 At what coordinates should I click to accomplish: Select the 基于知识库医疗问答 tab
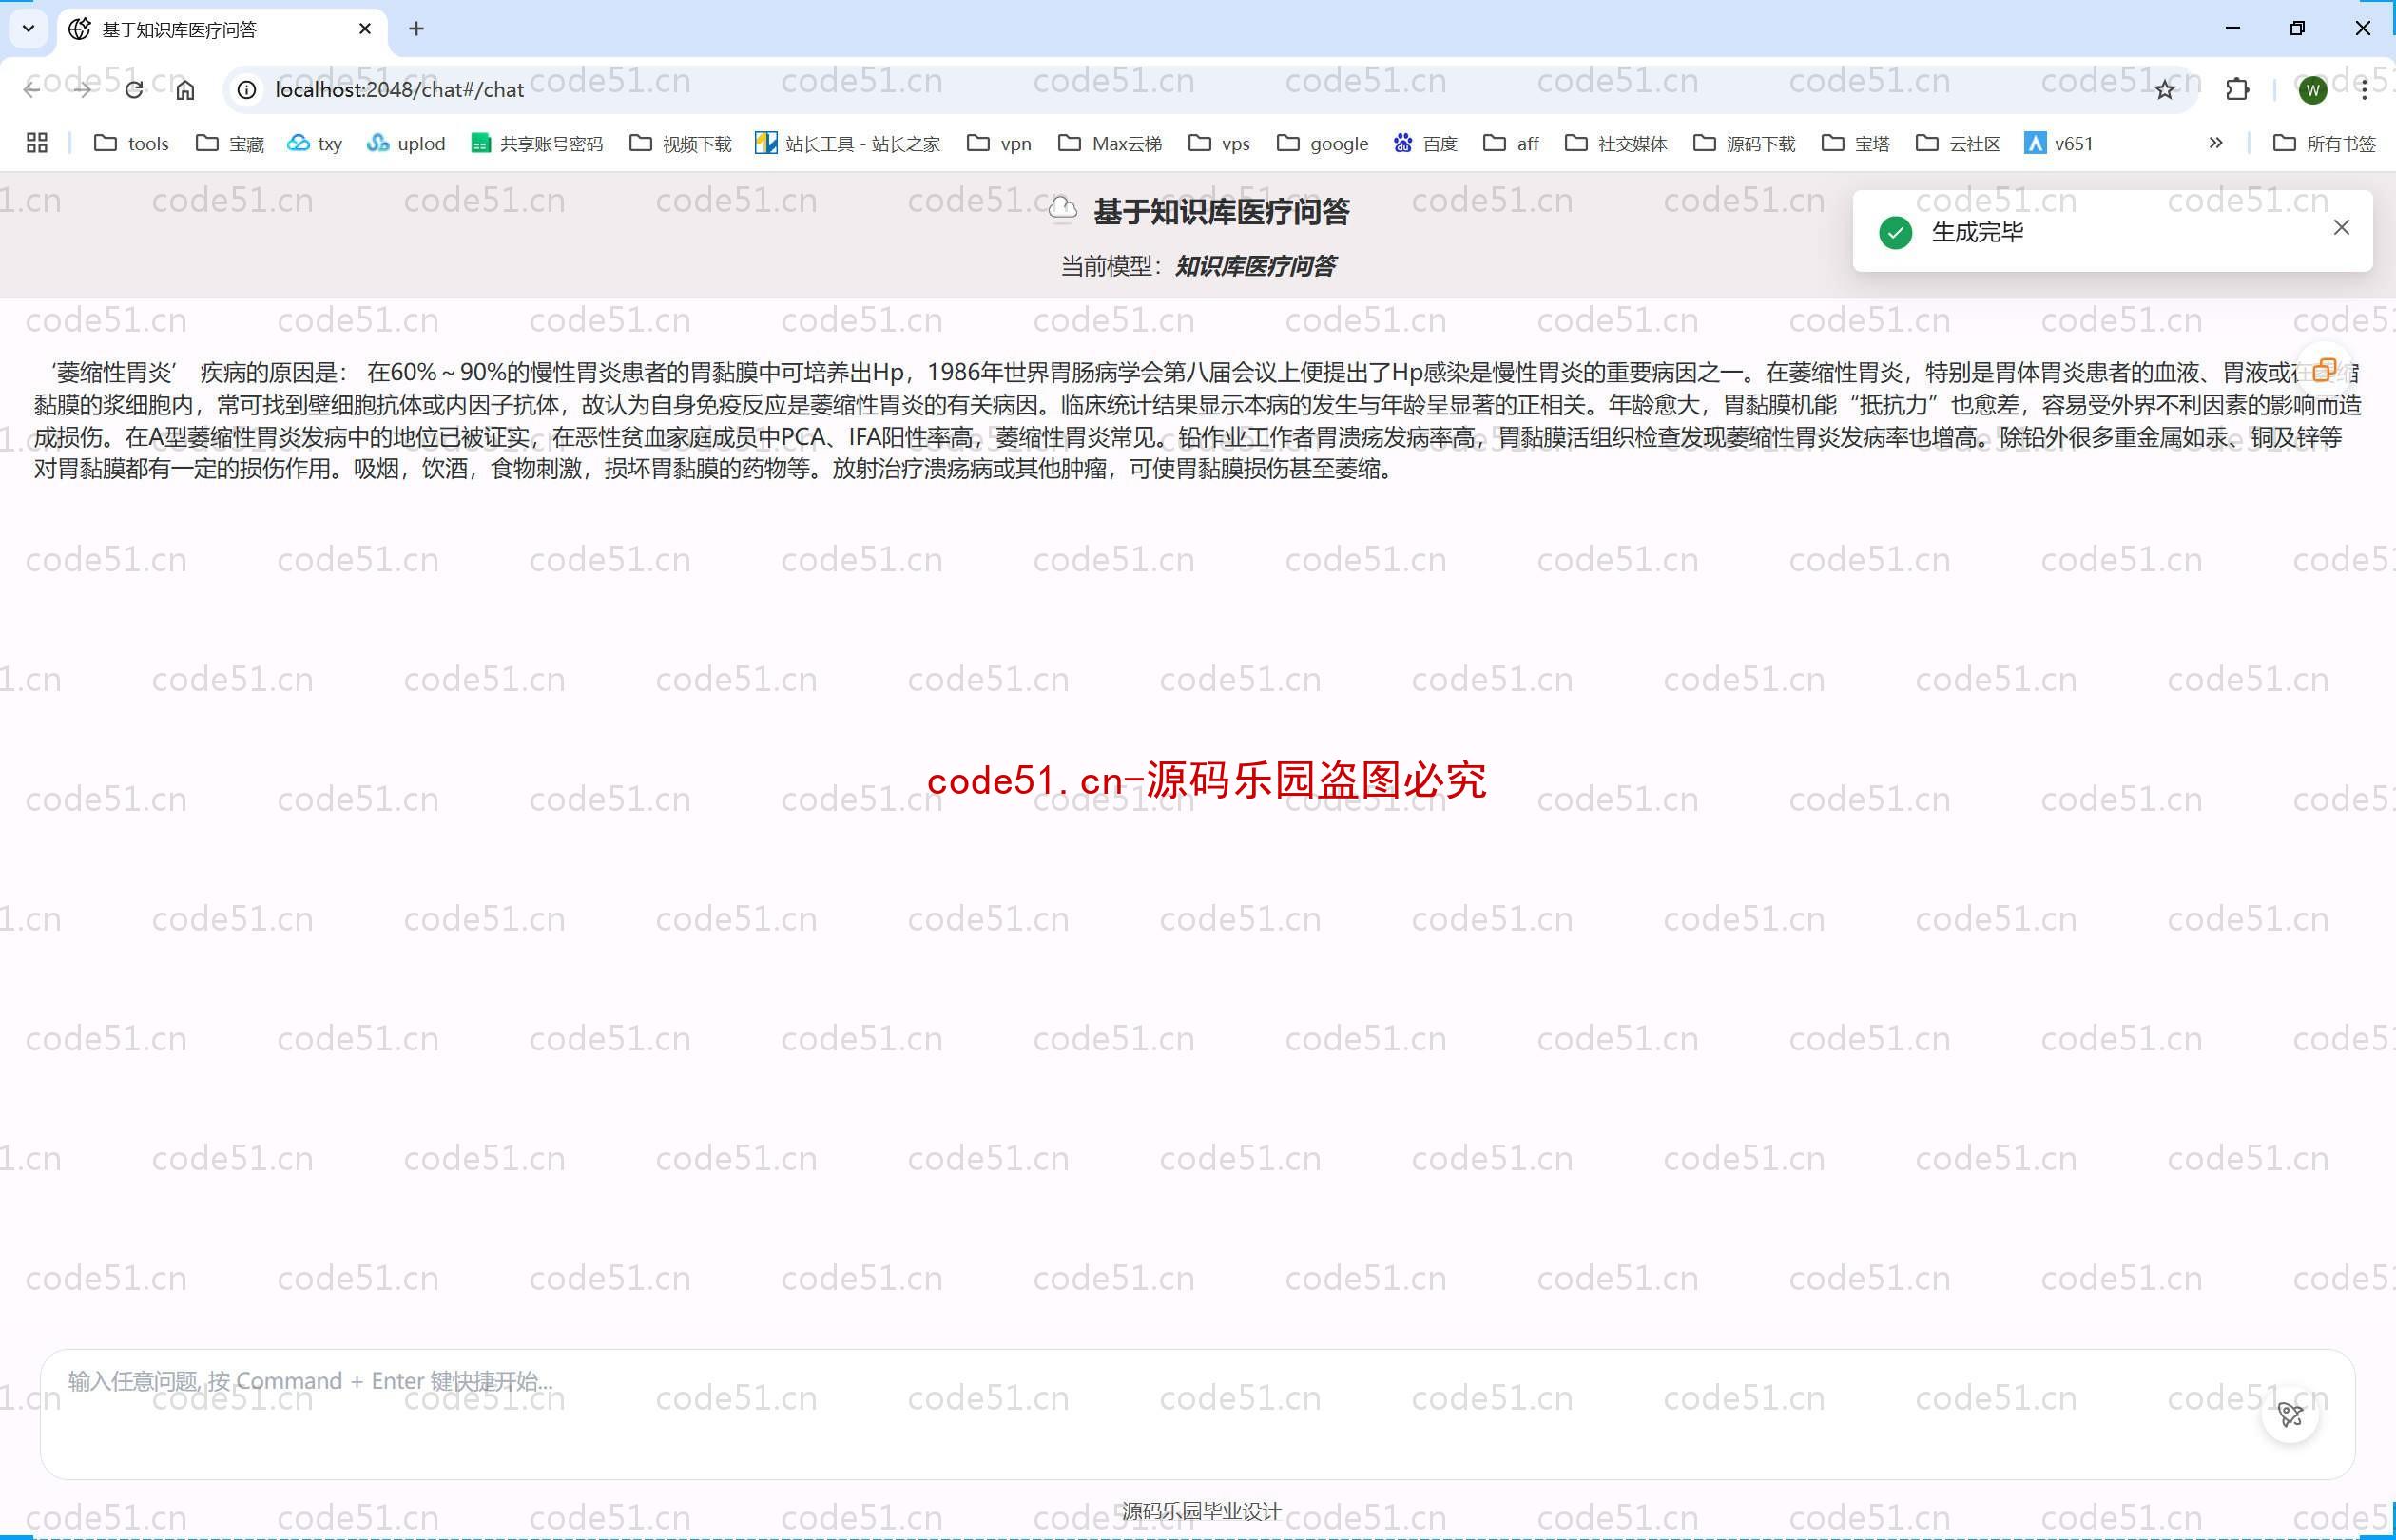click(222, 29)
